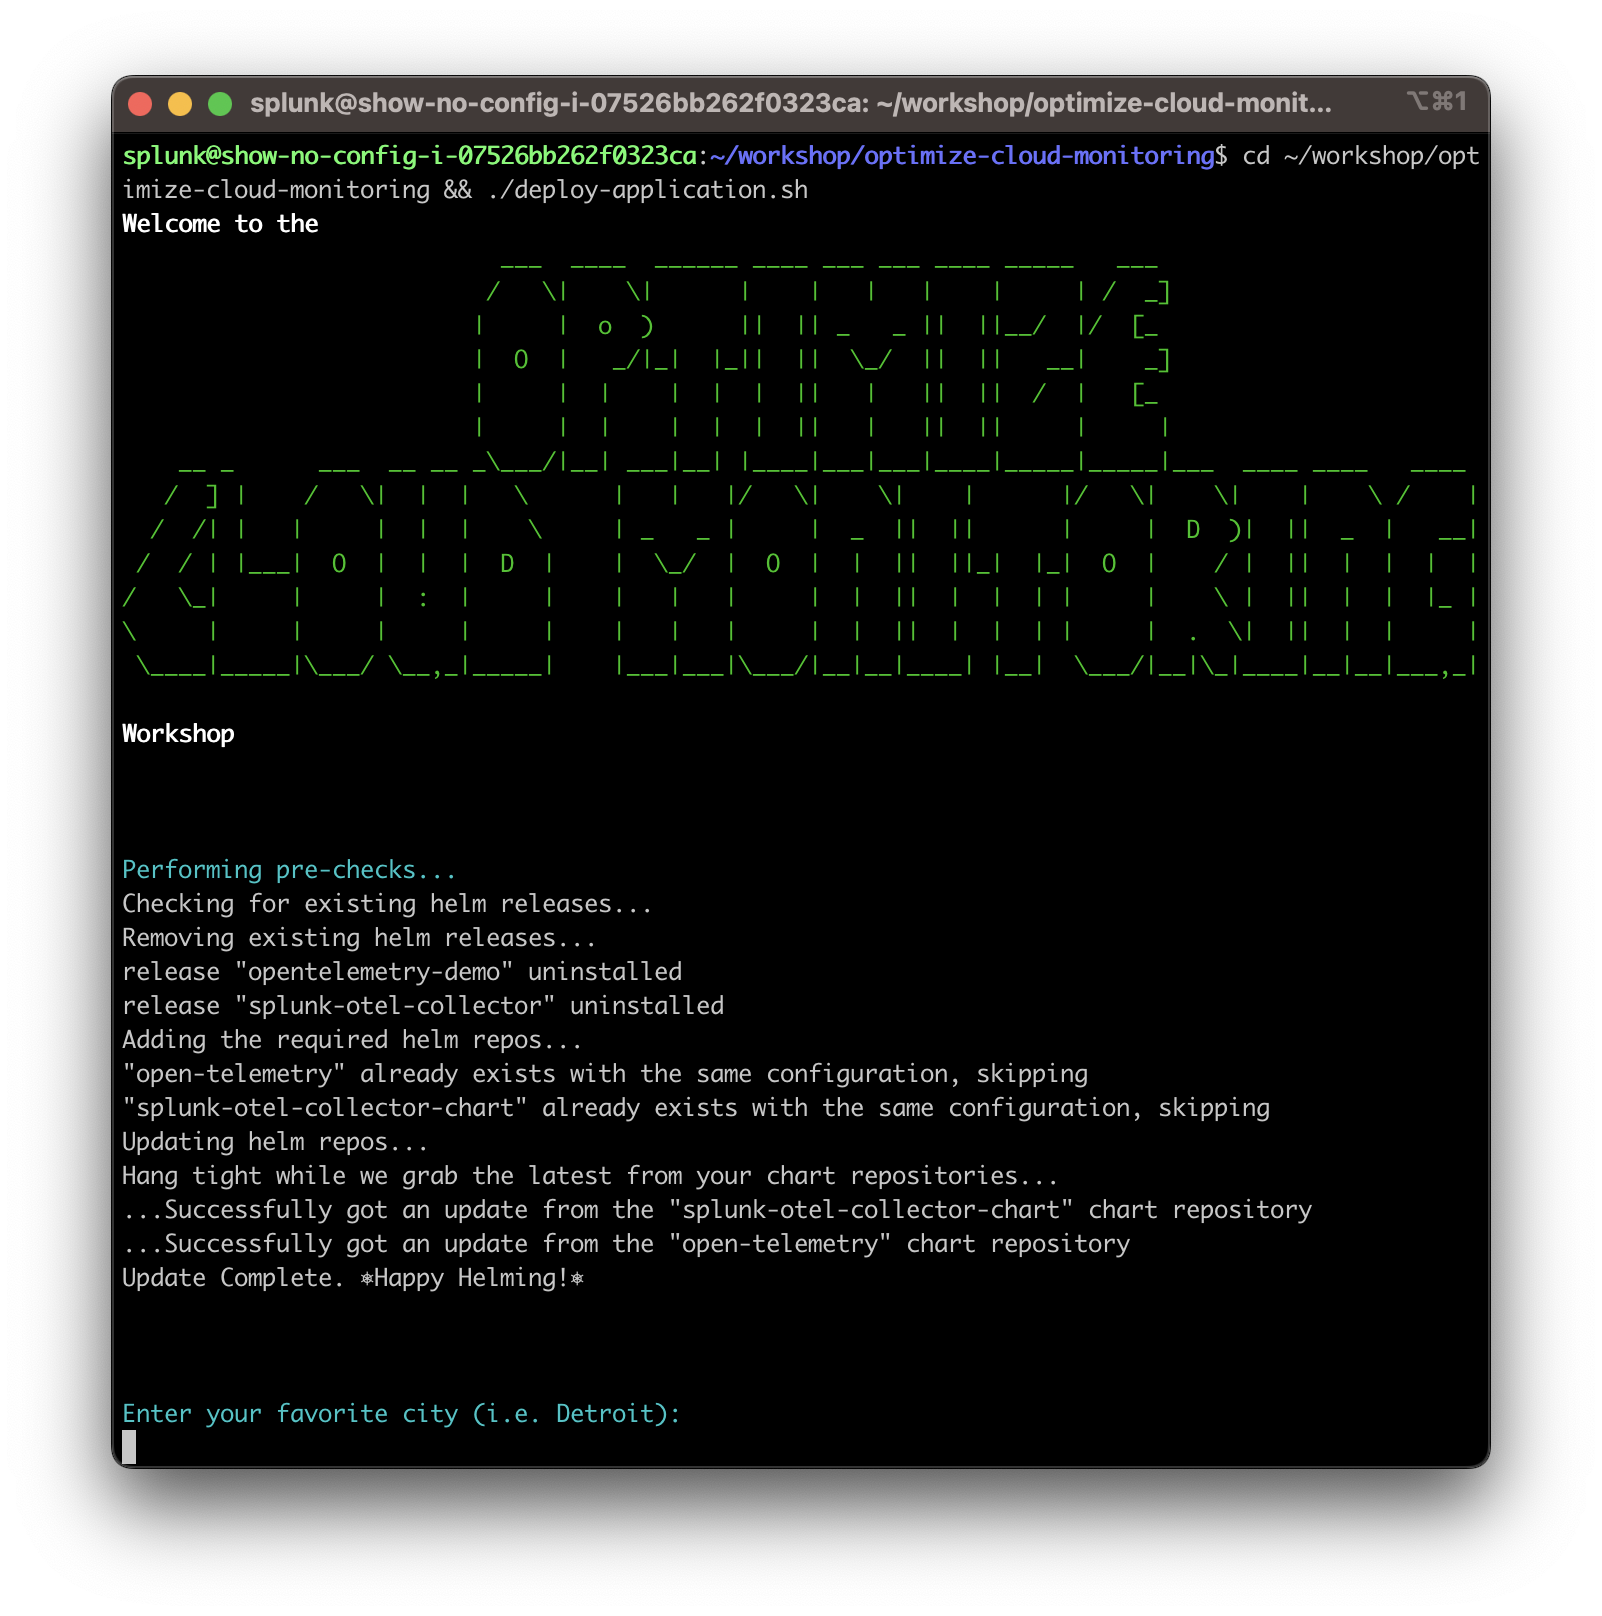Image resolution: width=1602 pixels, height=1616 pixels.
Task: Click the "Enter your favorite city" prompt
Action: coord(400,1414)
